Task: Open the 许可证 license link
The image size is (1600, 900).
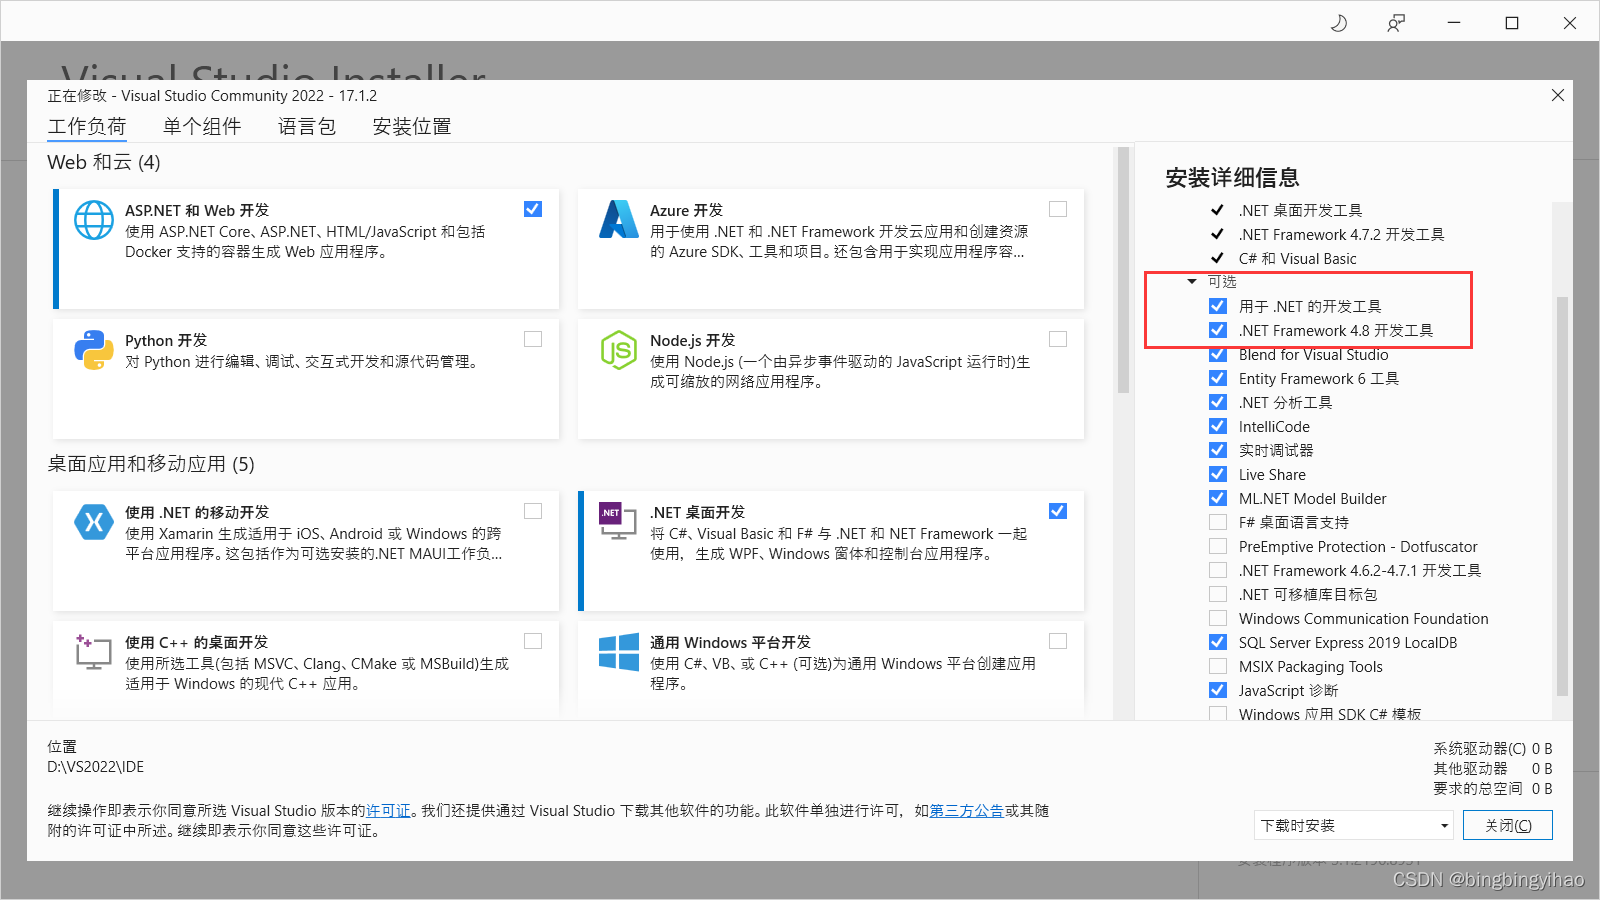Action: click(x=388, y=811)
